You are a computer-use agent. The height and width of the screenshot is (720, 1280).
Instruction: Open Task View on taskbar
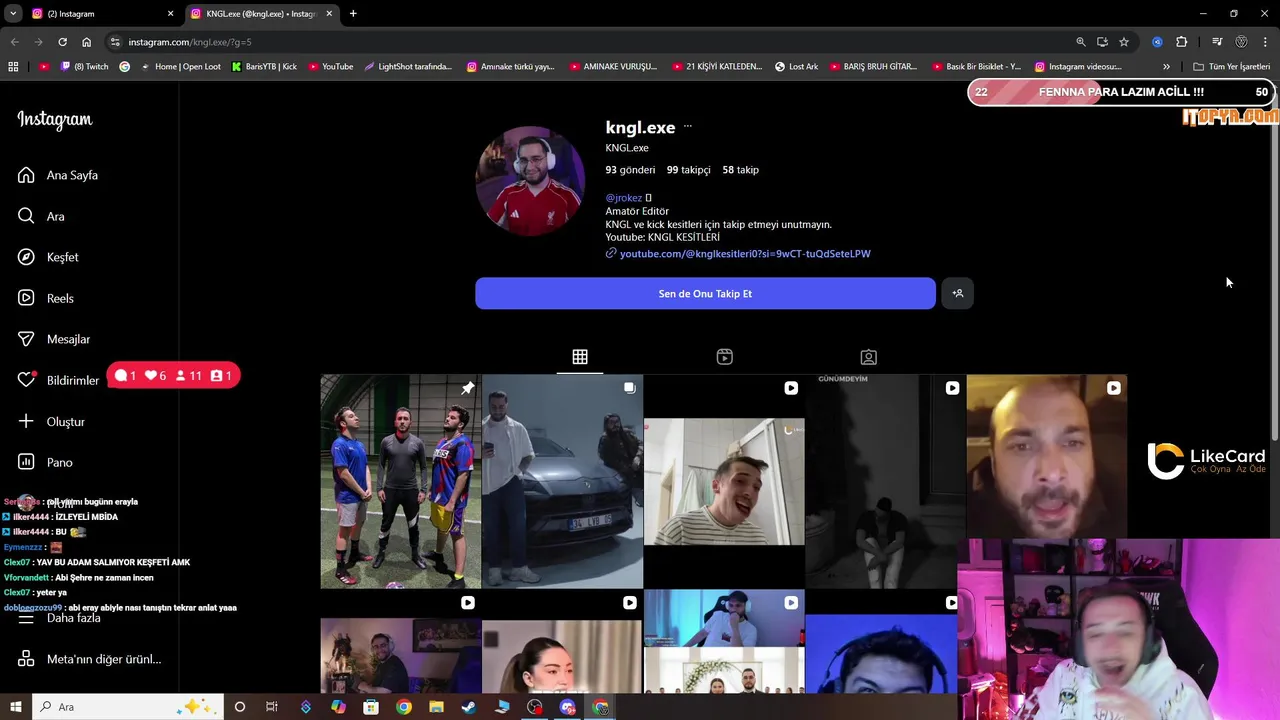(272, 707)
